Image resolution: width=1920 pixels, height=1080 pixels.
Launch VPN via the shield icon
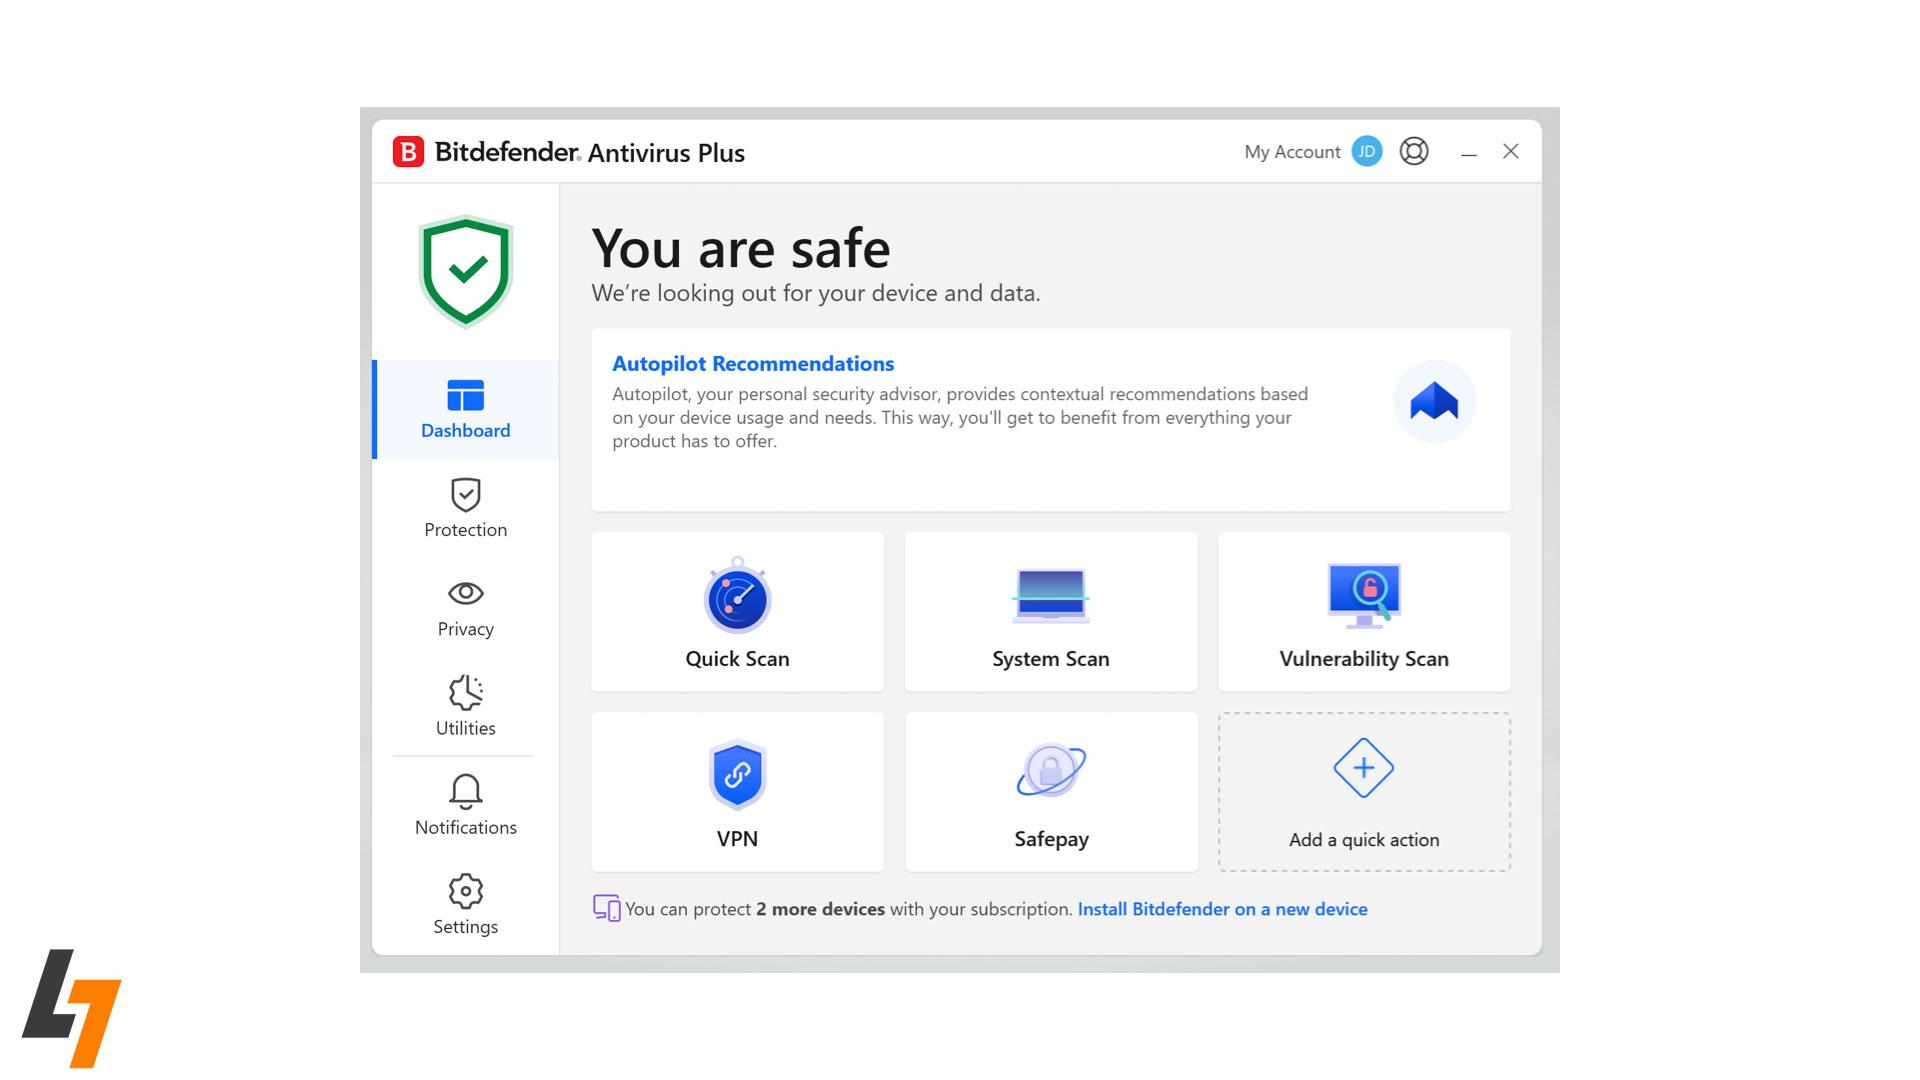(737, 775)
